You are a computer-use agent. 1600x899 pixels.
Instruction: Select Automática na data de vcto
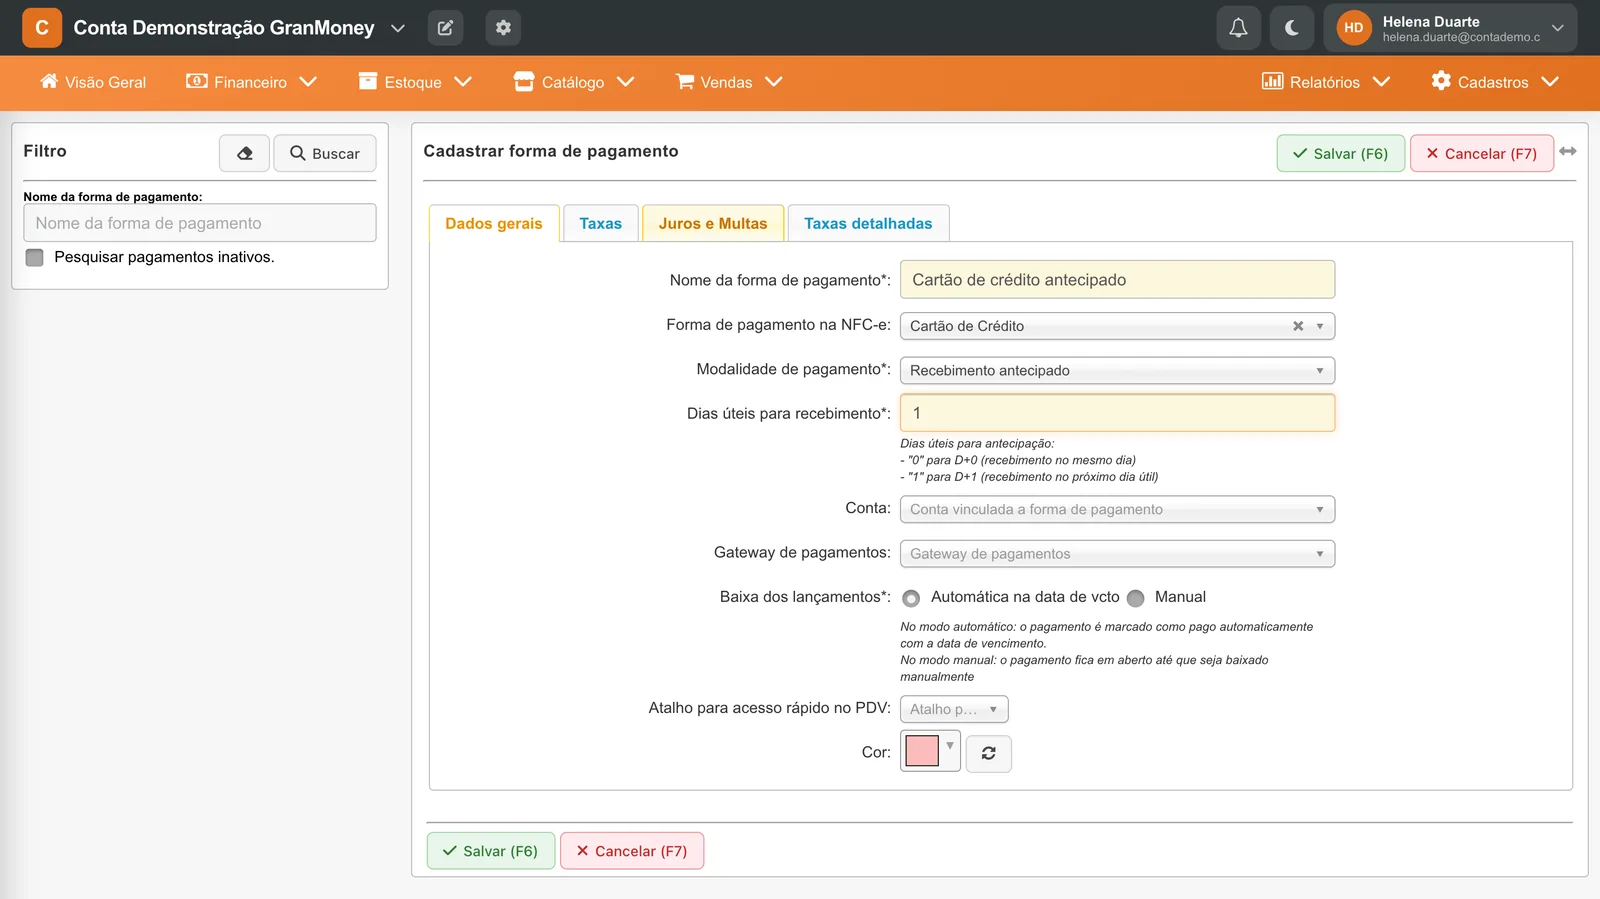pos(911,598)
